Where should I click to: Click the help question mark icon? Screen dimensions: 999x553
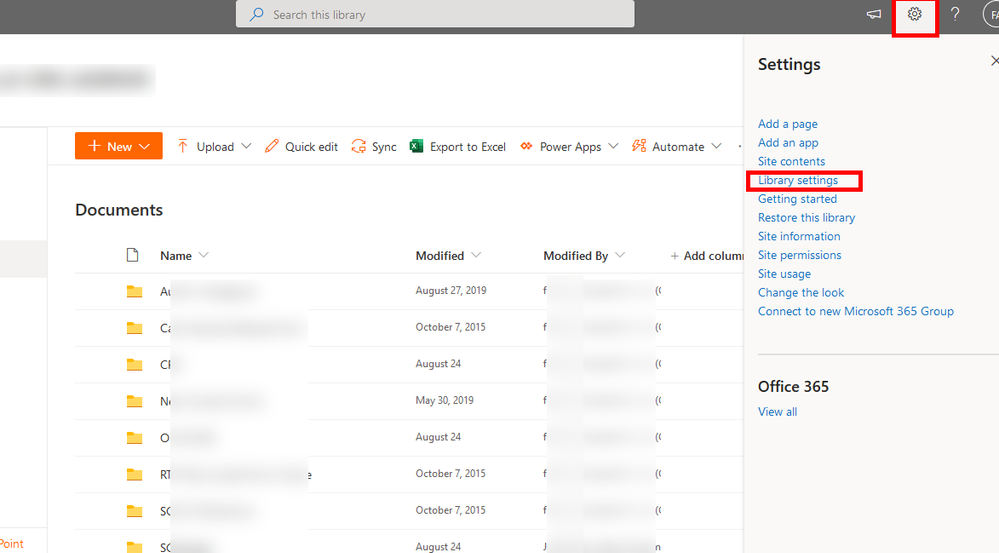(954, 14)
